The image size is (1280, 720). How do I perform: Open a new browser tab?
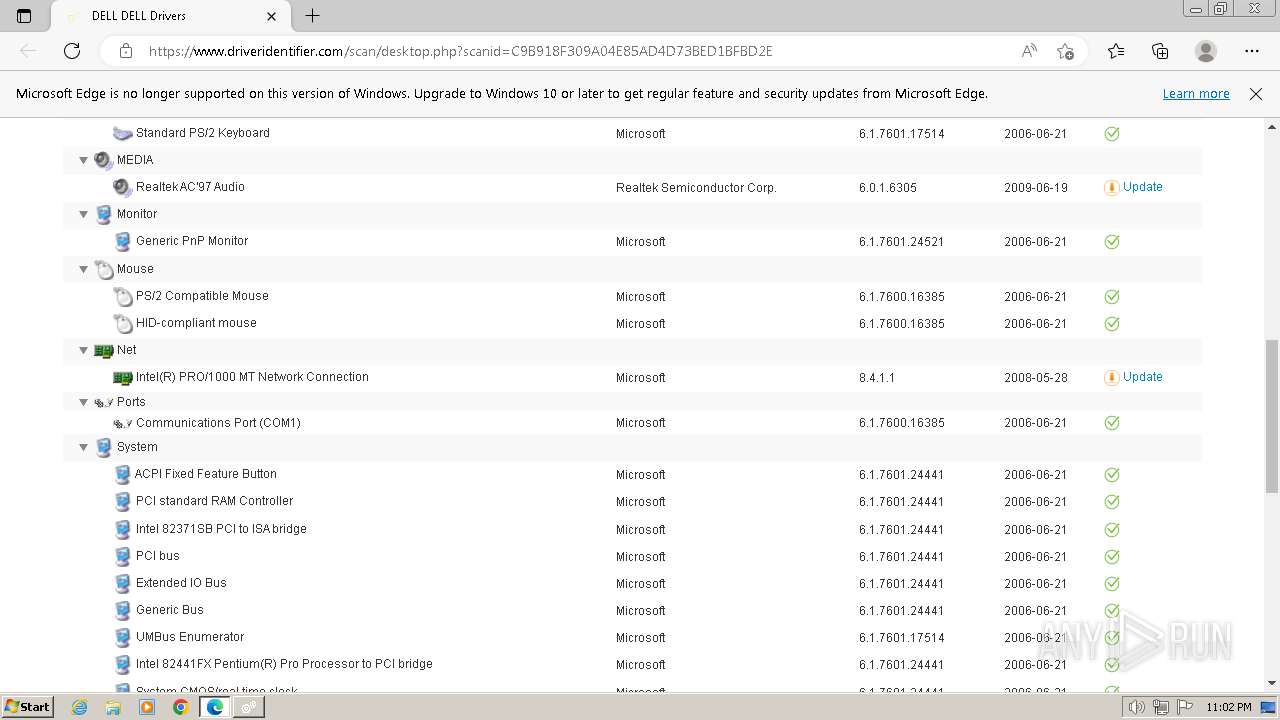click(x=312, y=16)
